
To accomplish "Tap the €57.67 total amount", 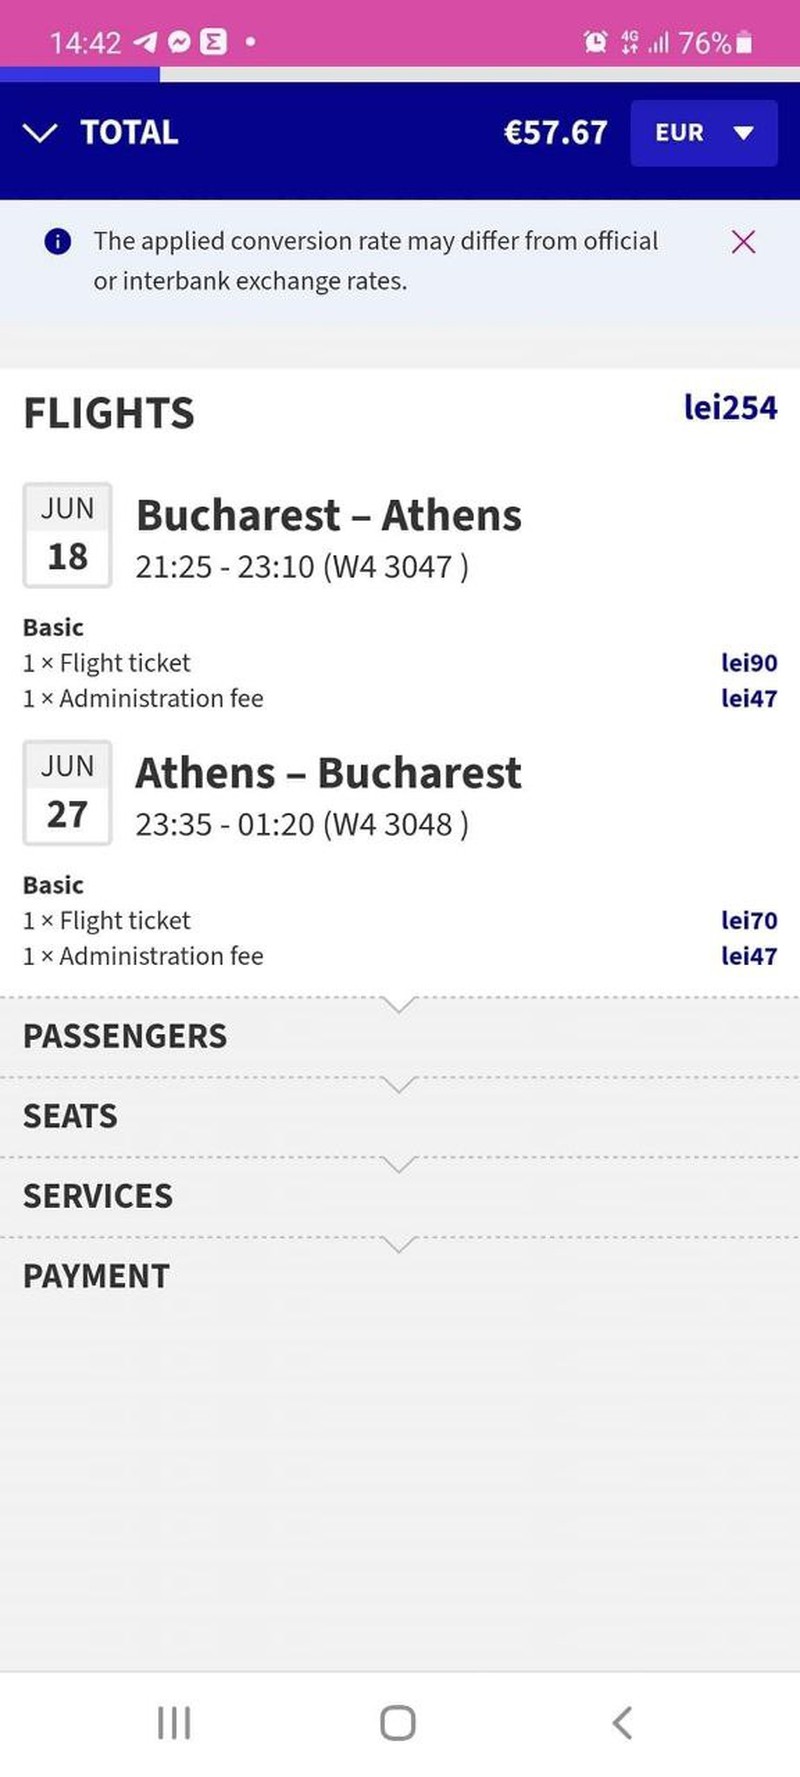I will click(556, 133).
